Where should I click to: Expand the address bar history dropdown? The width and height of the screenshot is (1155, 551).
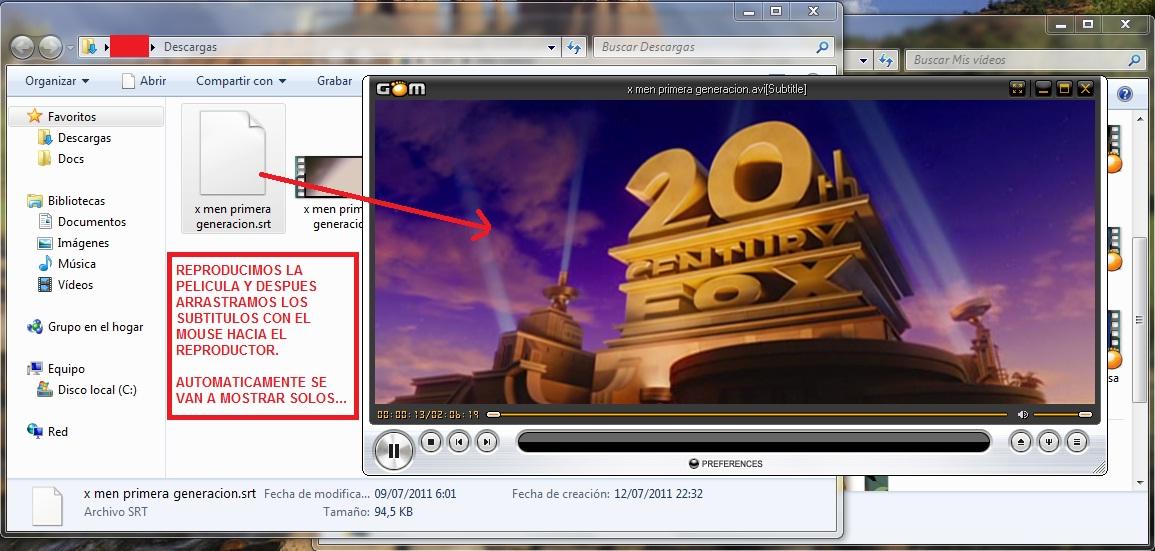click(552, 47)
